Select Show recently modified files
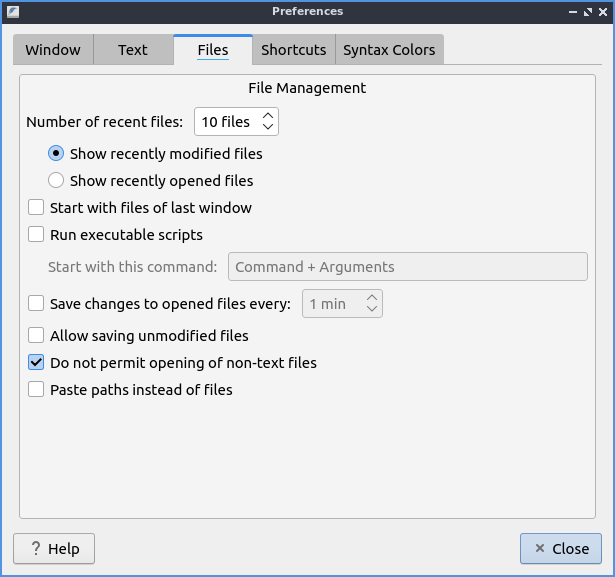 tap(57, 154)
